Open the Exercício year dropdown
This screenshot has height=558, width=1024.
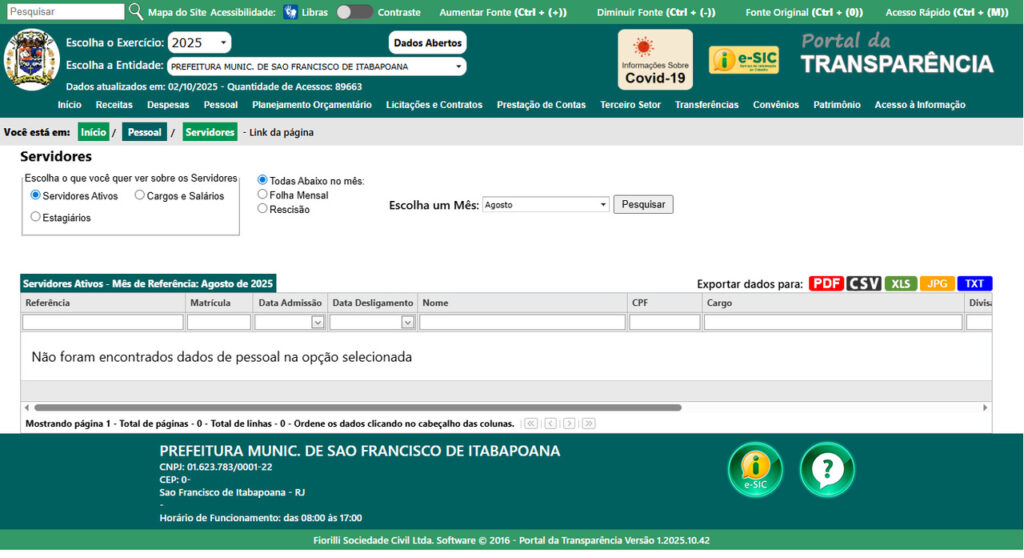(x=199, y=43)
